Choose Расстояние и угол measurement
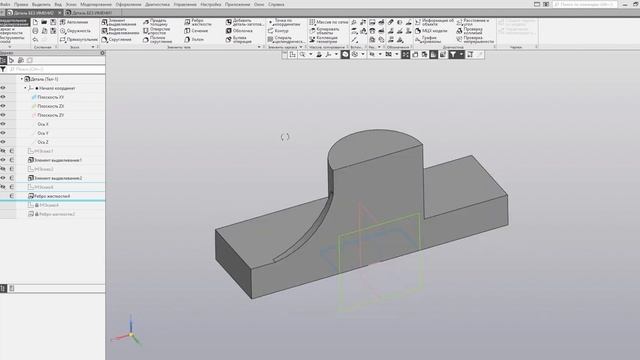This screenshot has height=360, width=640. (x=473, y=22)
